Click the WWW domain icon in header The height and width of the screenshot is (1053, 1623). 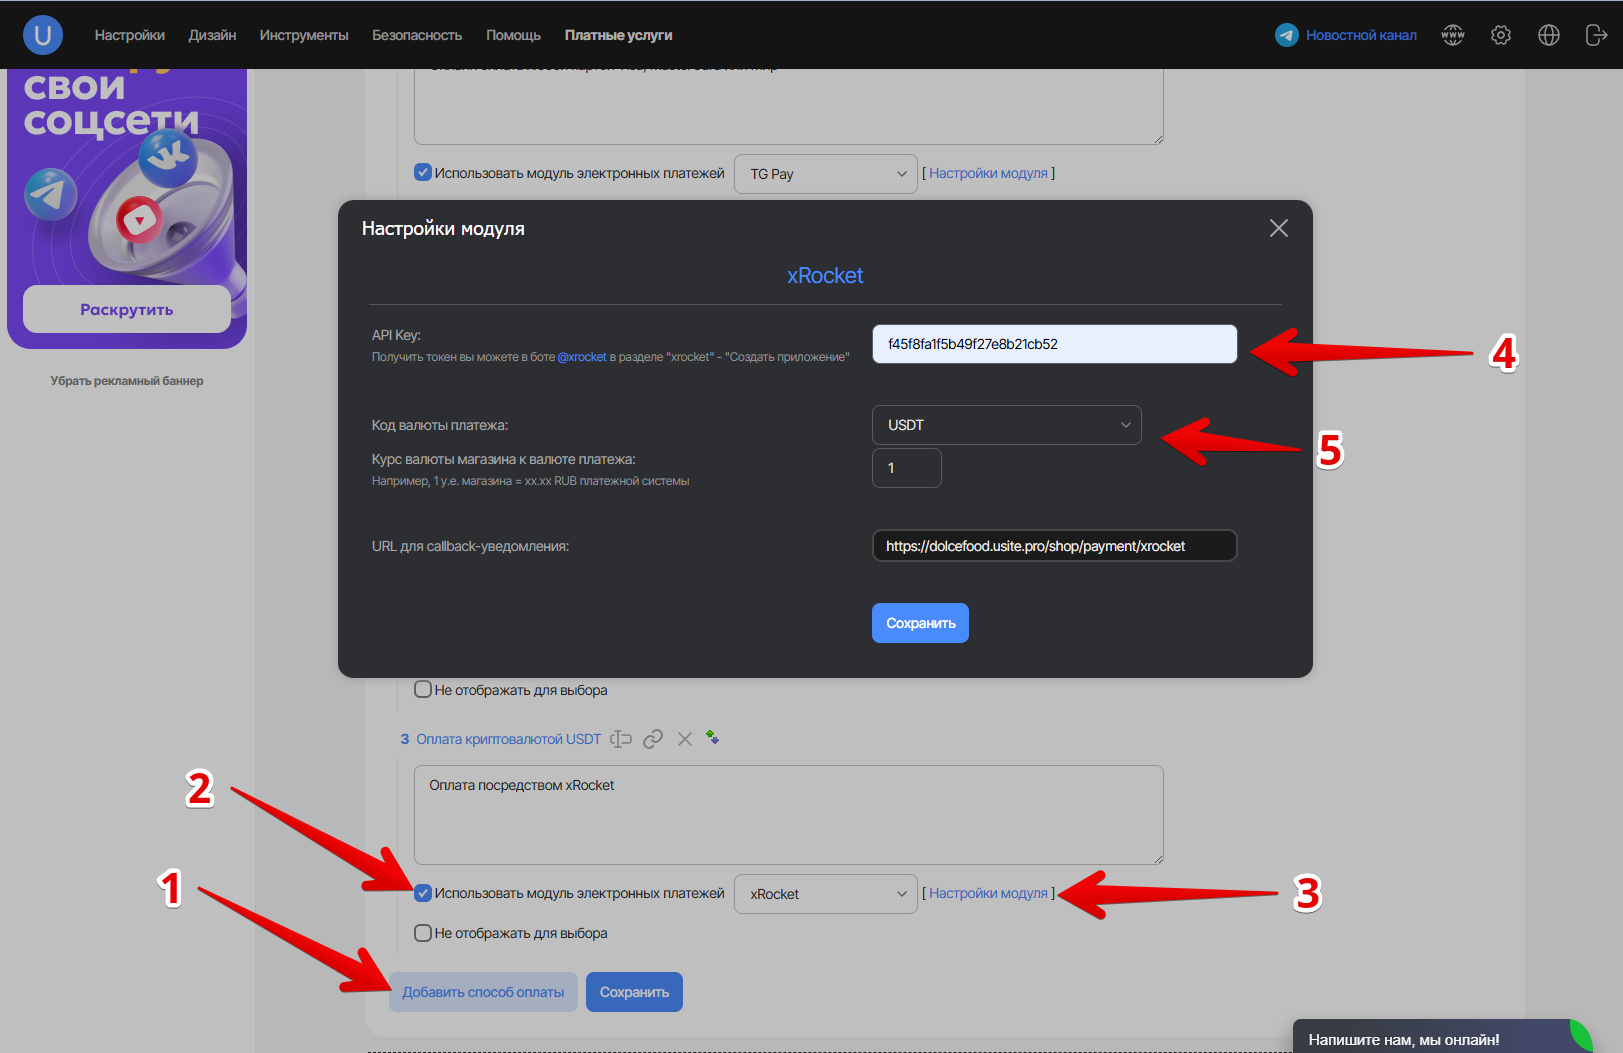[1452, 35]
